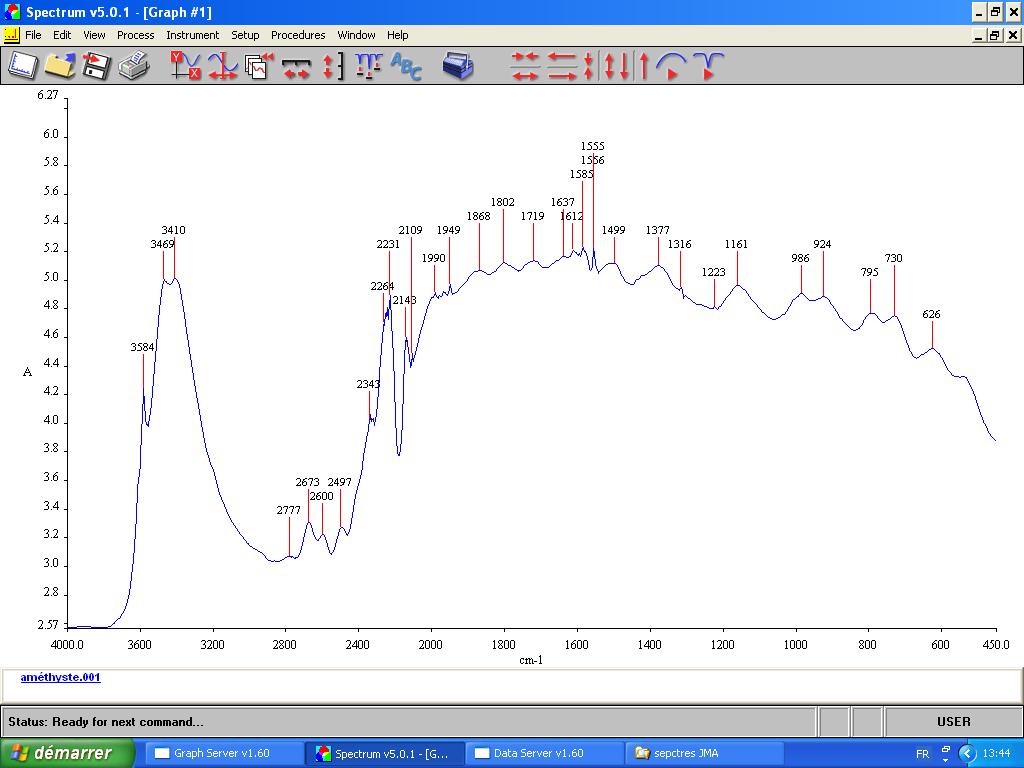
Task: Click the X/Y axis format icon
Action: click(x=185, y=67)
